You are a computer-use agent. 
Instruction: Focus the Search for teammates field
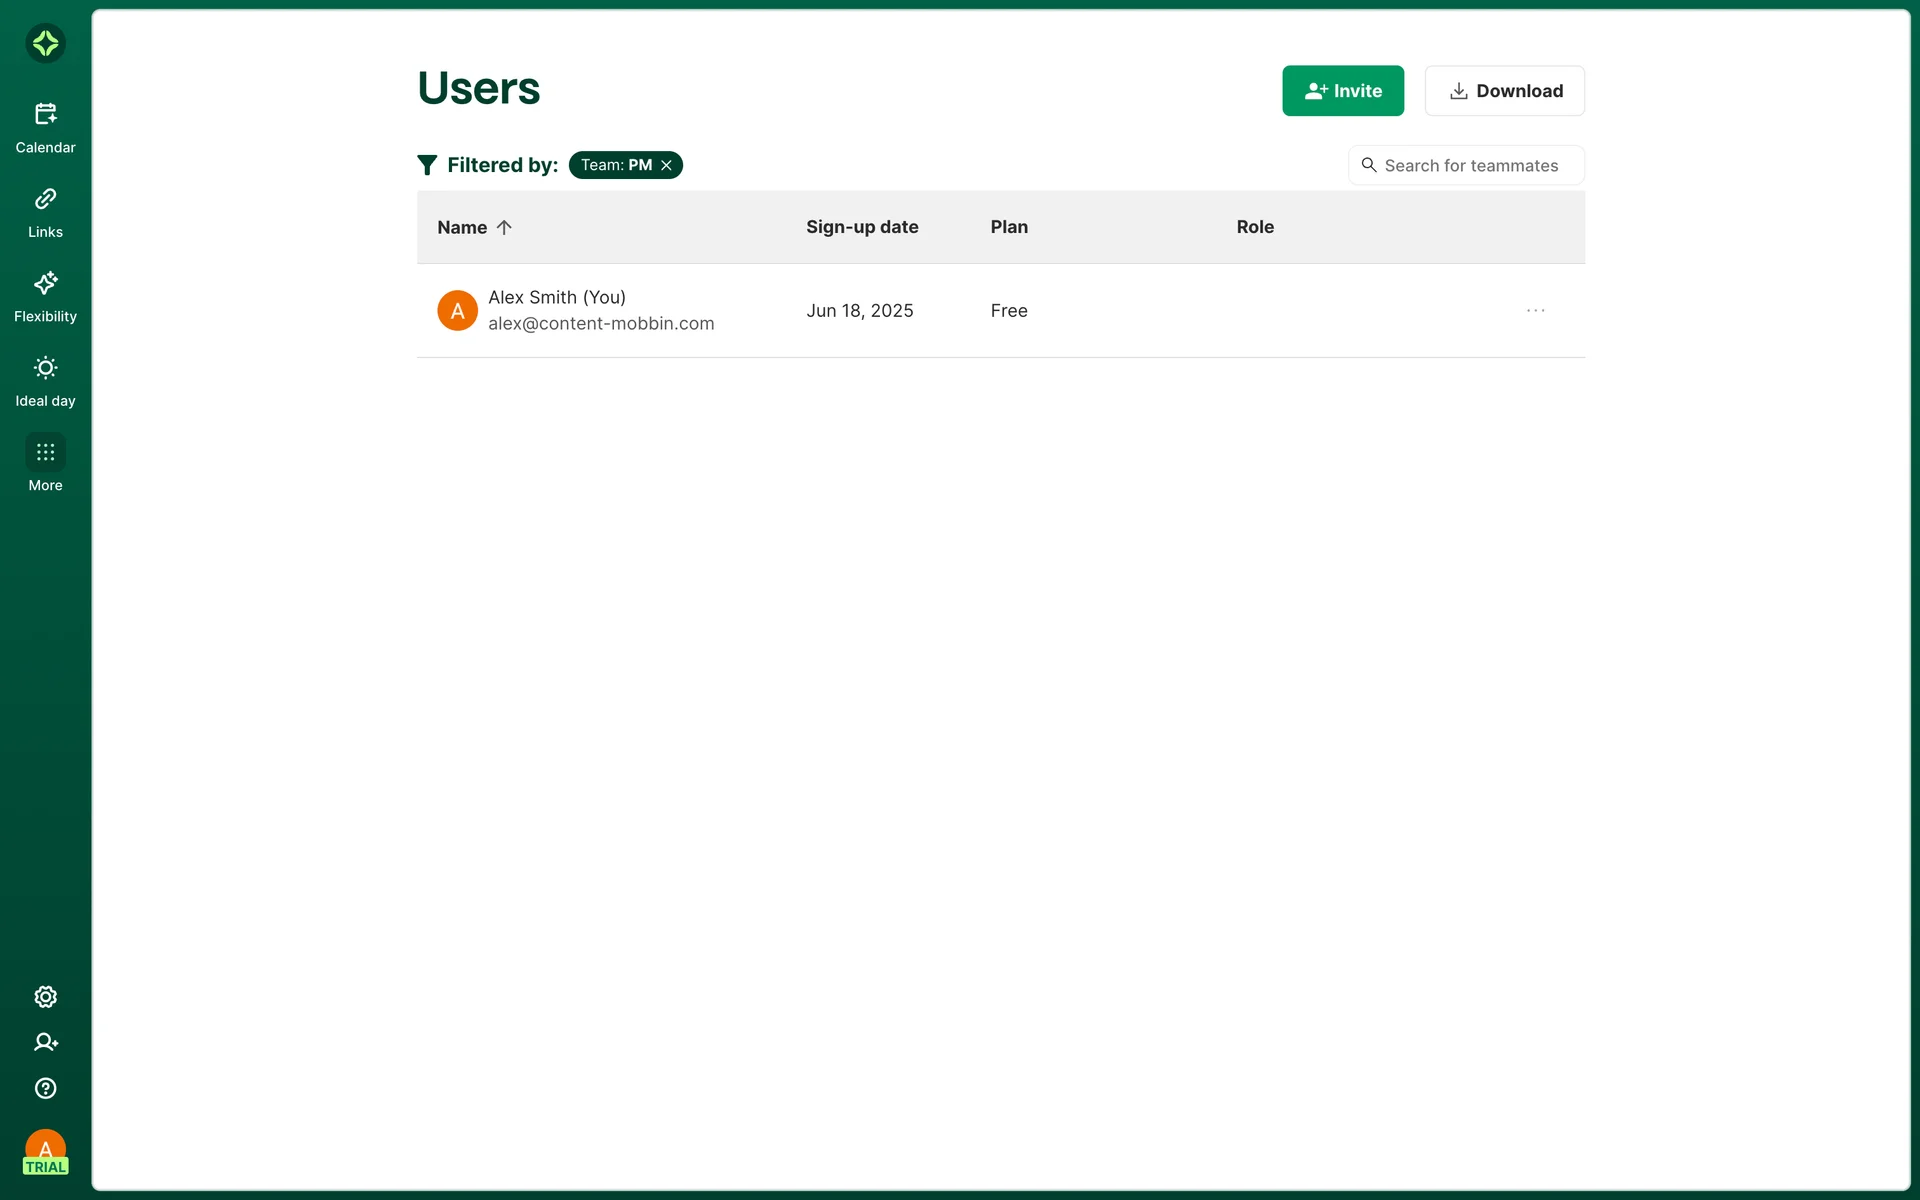pyautogui.click(x=1470, y=165)
